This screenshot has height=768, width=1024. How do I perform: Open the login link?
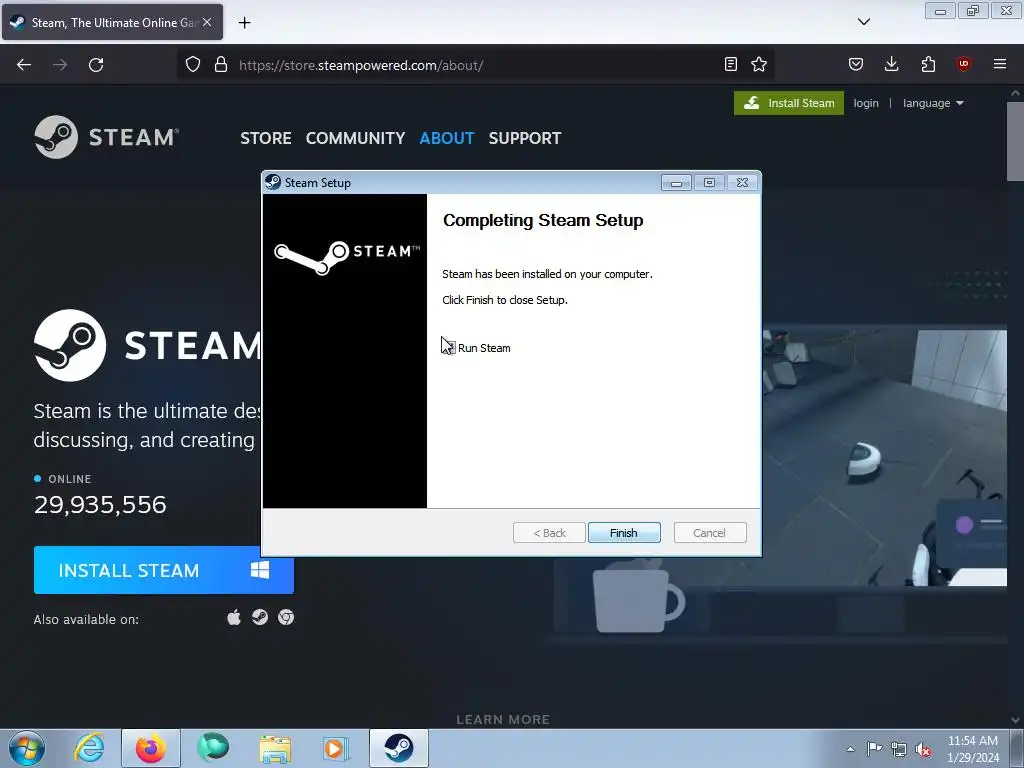tap(865, 103)
